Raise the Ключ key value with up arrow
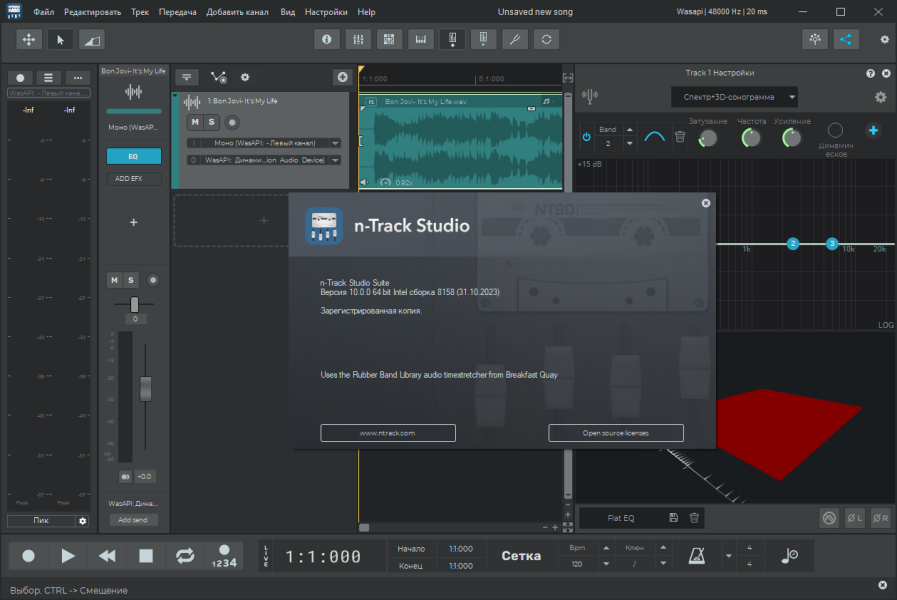Image resolution: width=897 pixels, height=600 pixels. point(663,548)
